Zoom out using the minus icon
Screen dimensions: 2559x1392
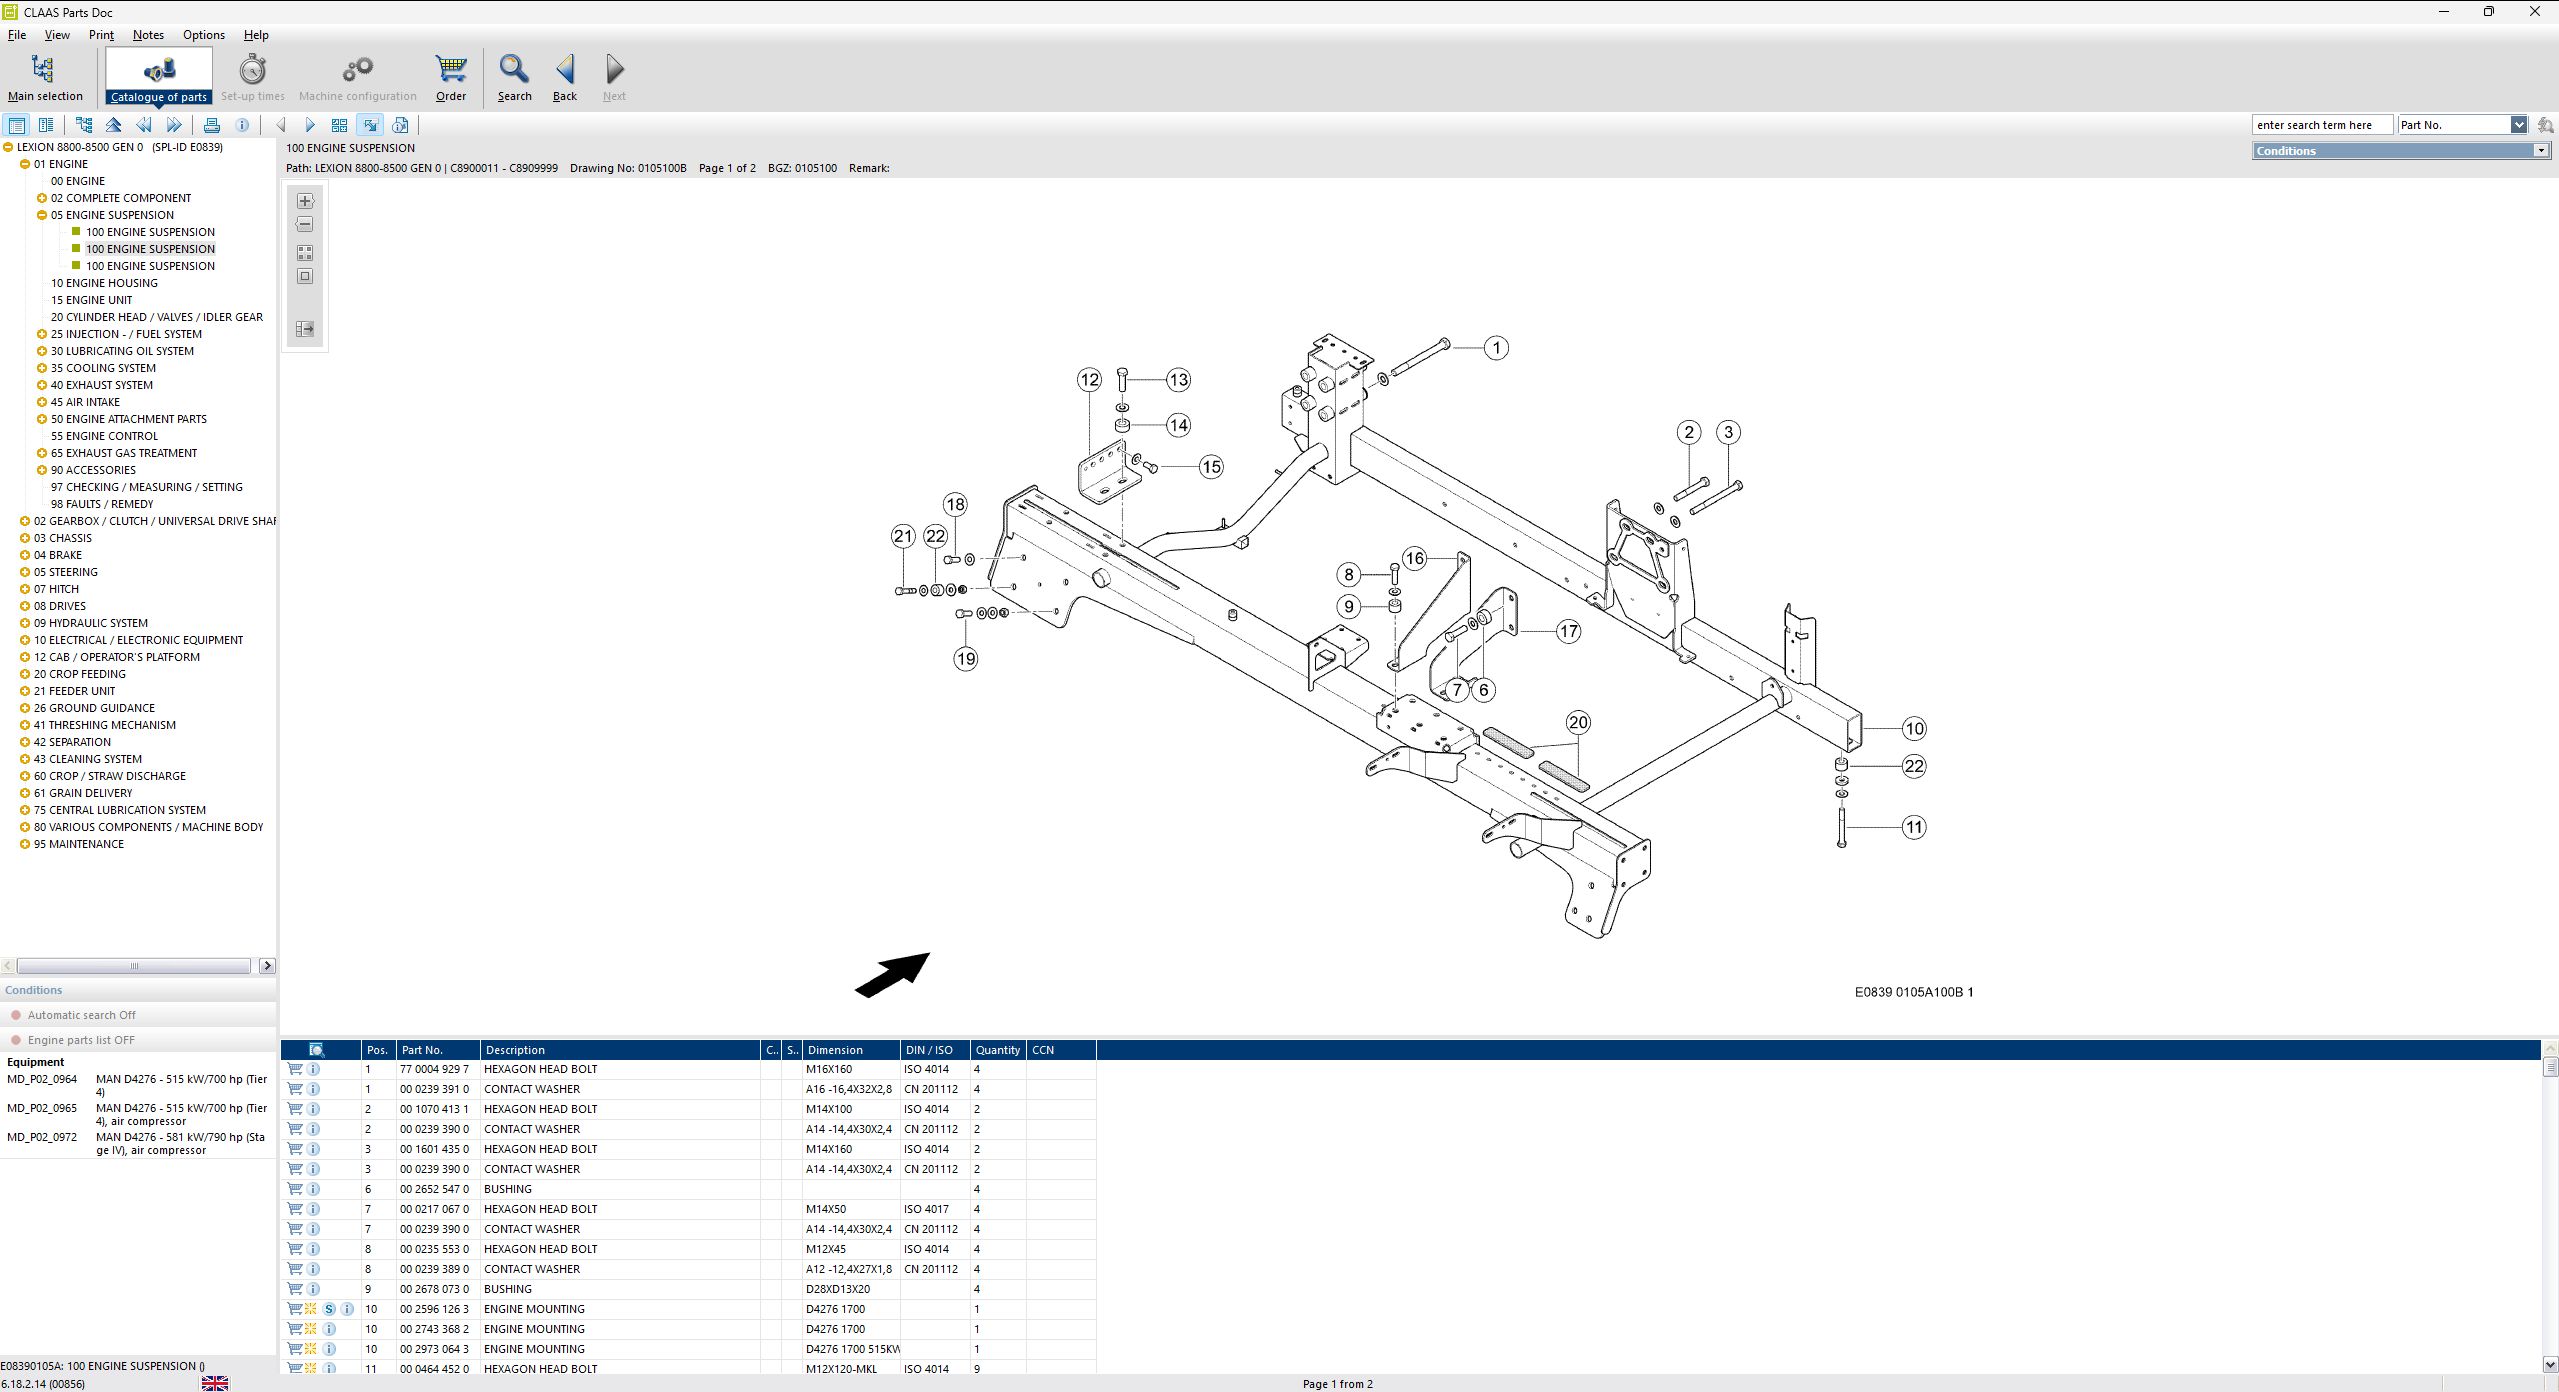304,224
